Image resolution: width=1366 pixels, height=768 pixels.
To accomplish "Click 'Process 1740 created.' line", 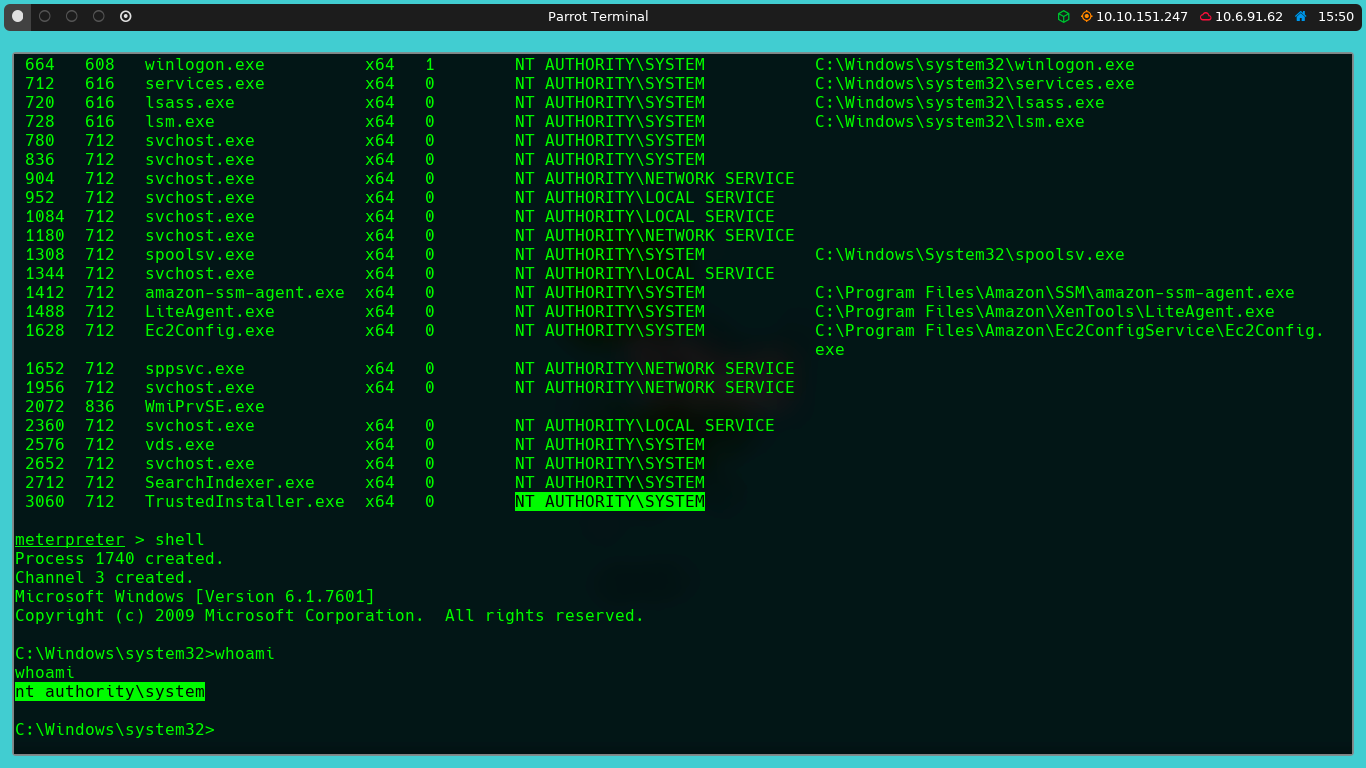I will [x=120, y=559].
